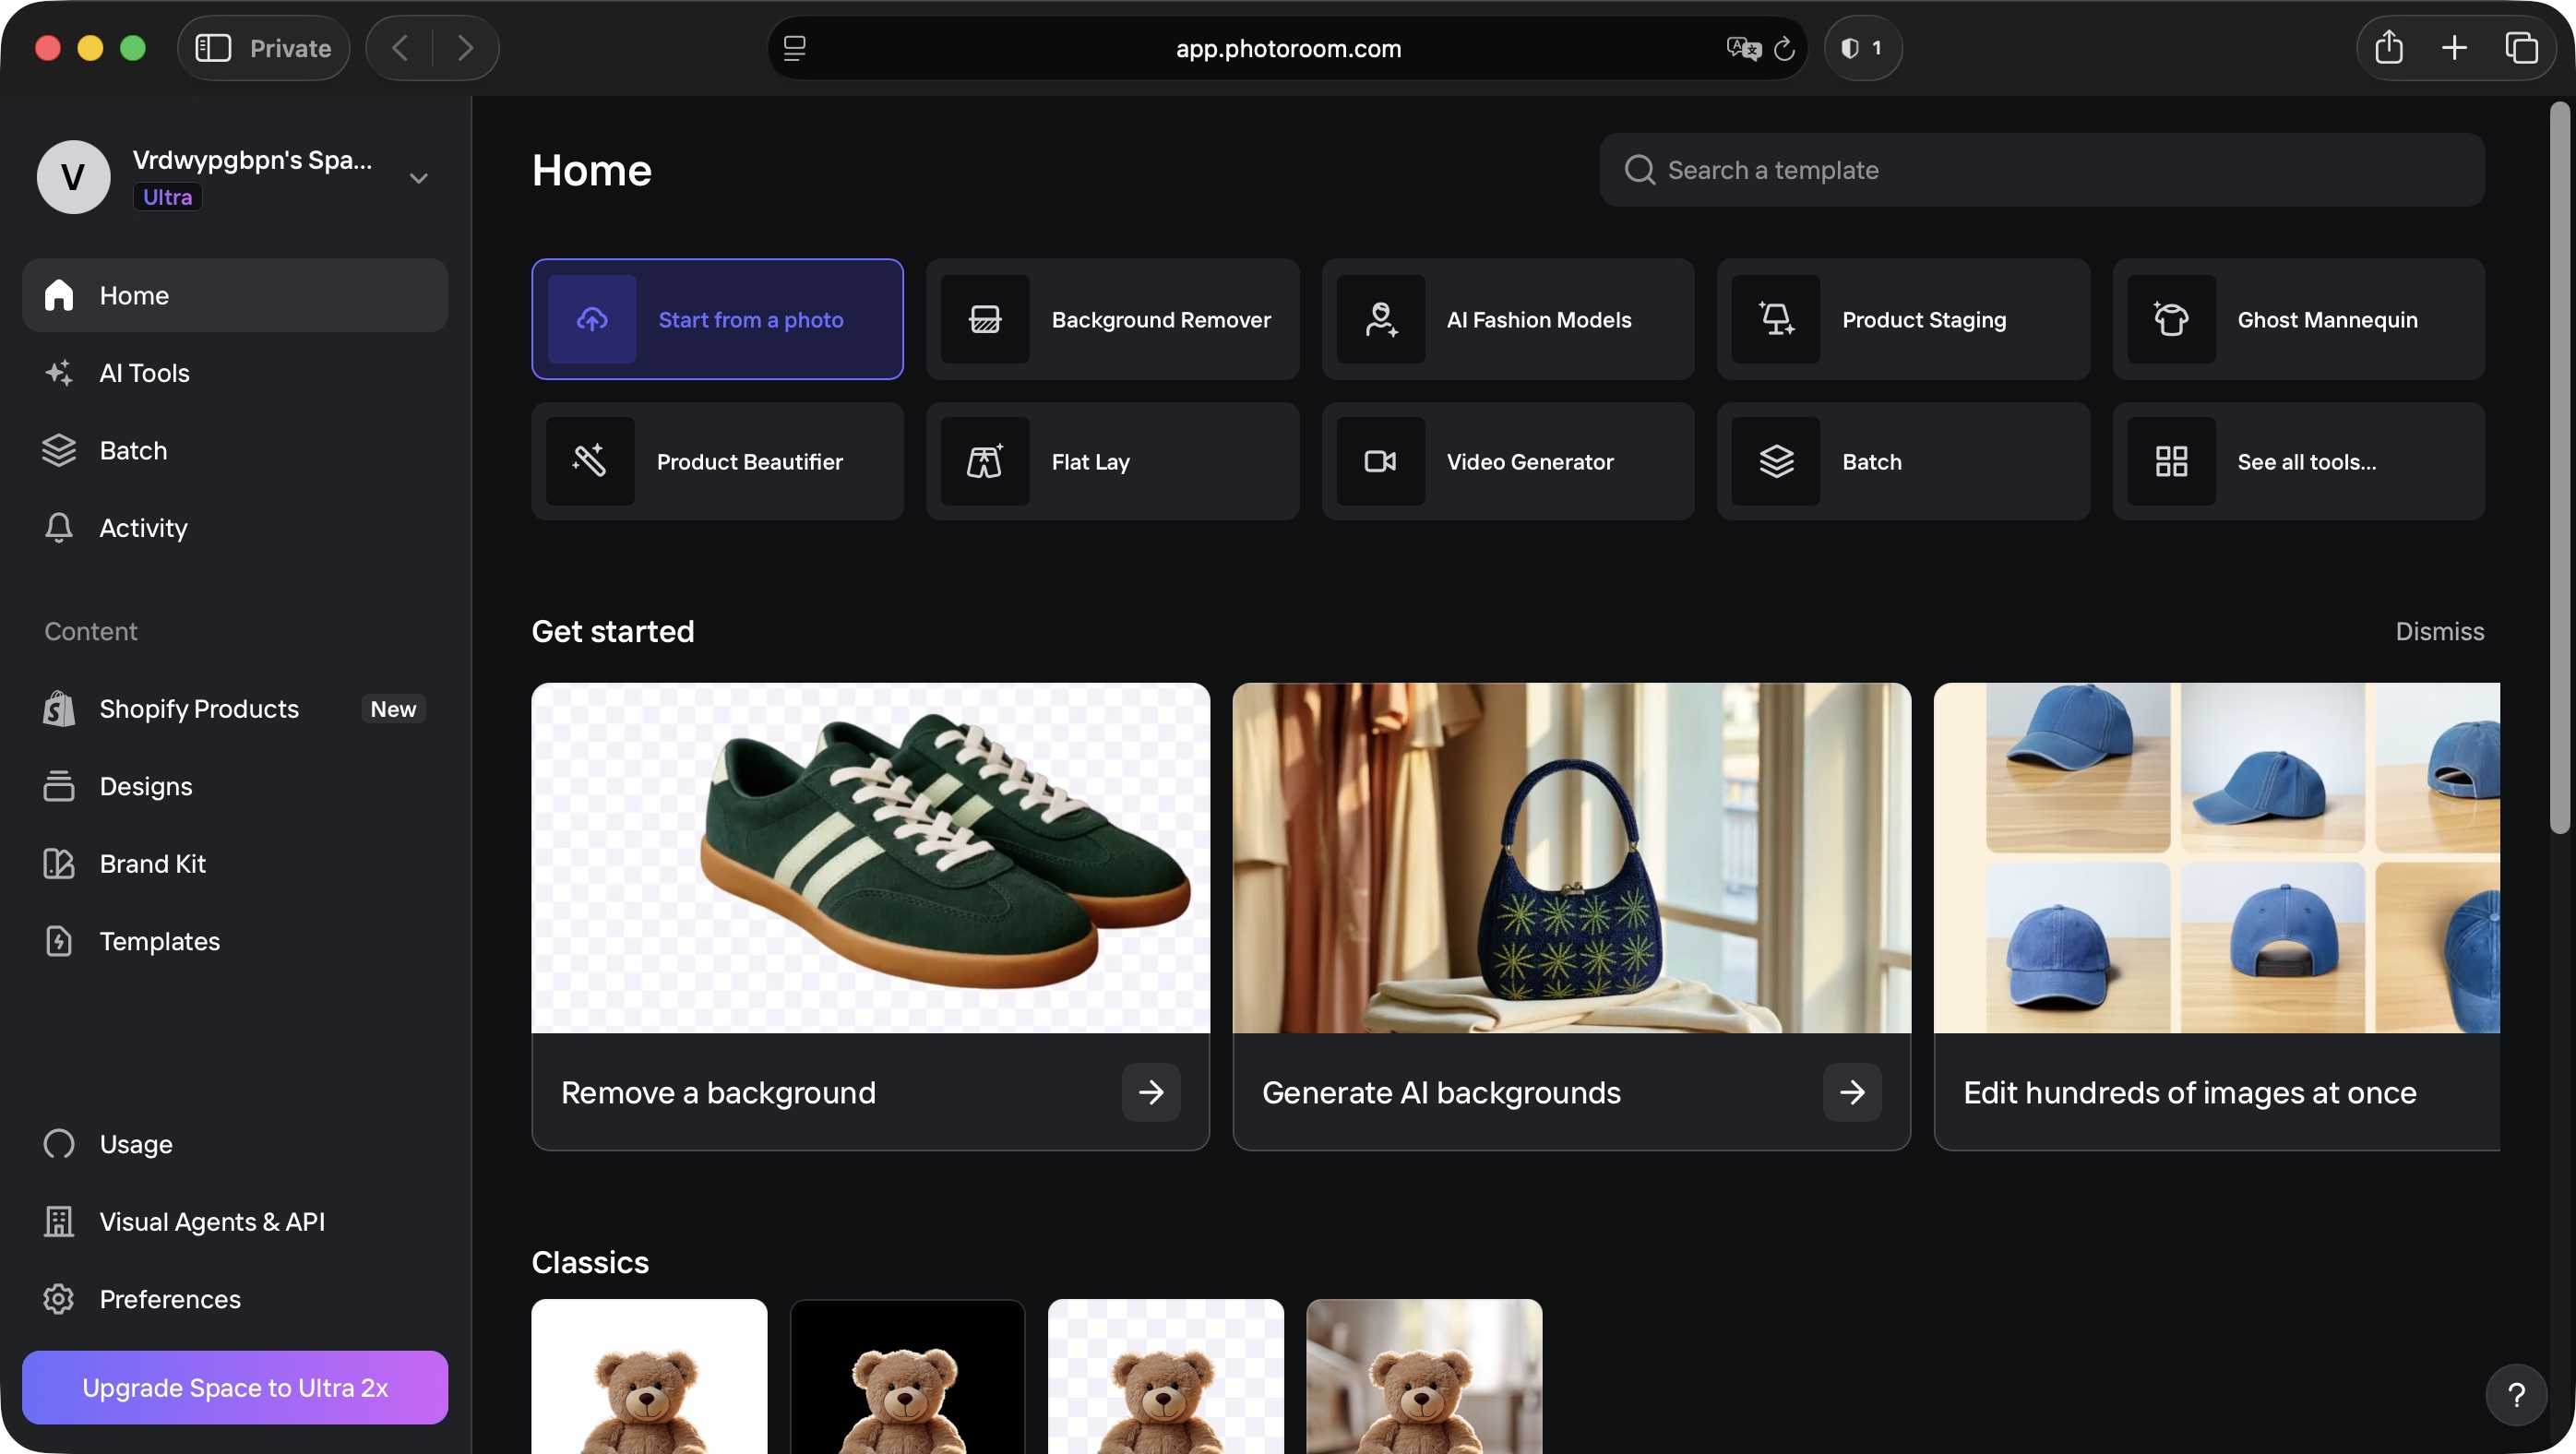Go forward in browser history
The height and width of the screenshot is (1454, 2576).
pyautogui.click(x=465, y=48)
